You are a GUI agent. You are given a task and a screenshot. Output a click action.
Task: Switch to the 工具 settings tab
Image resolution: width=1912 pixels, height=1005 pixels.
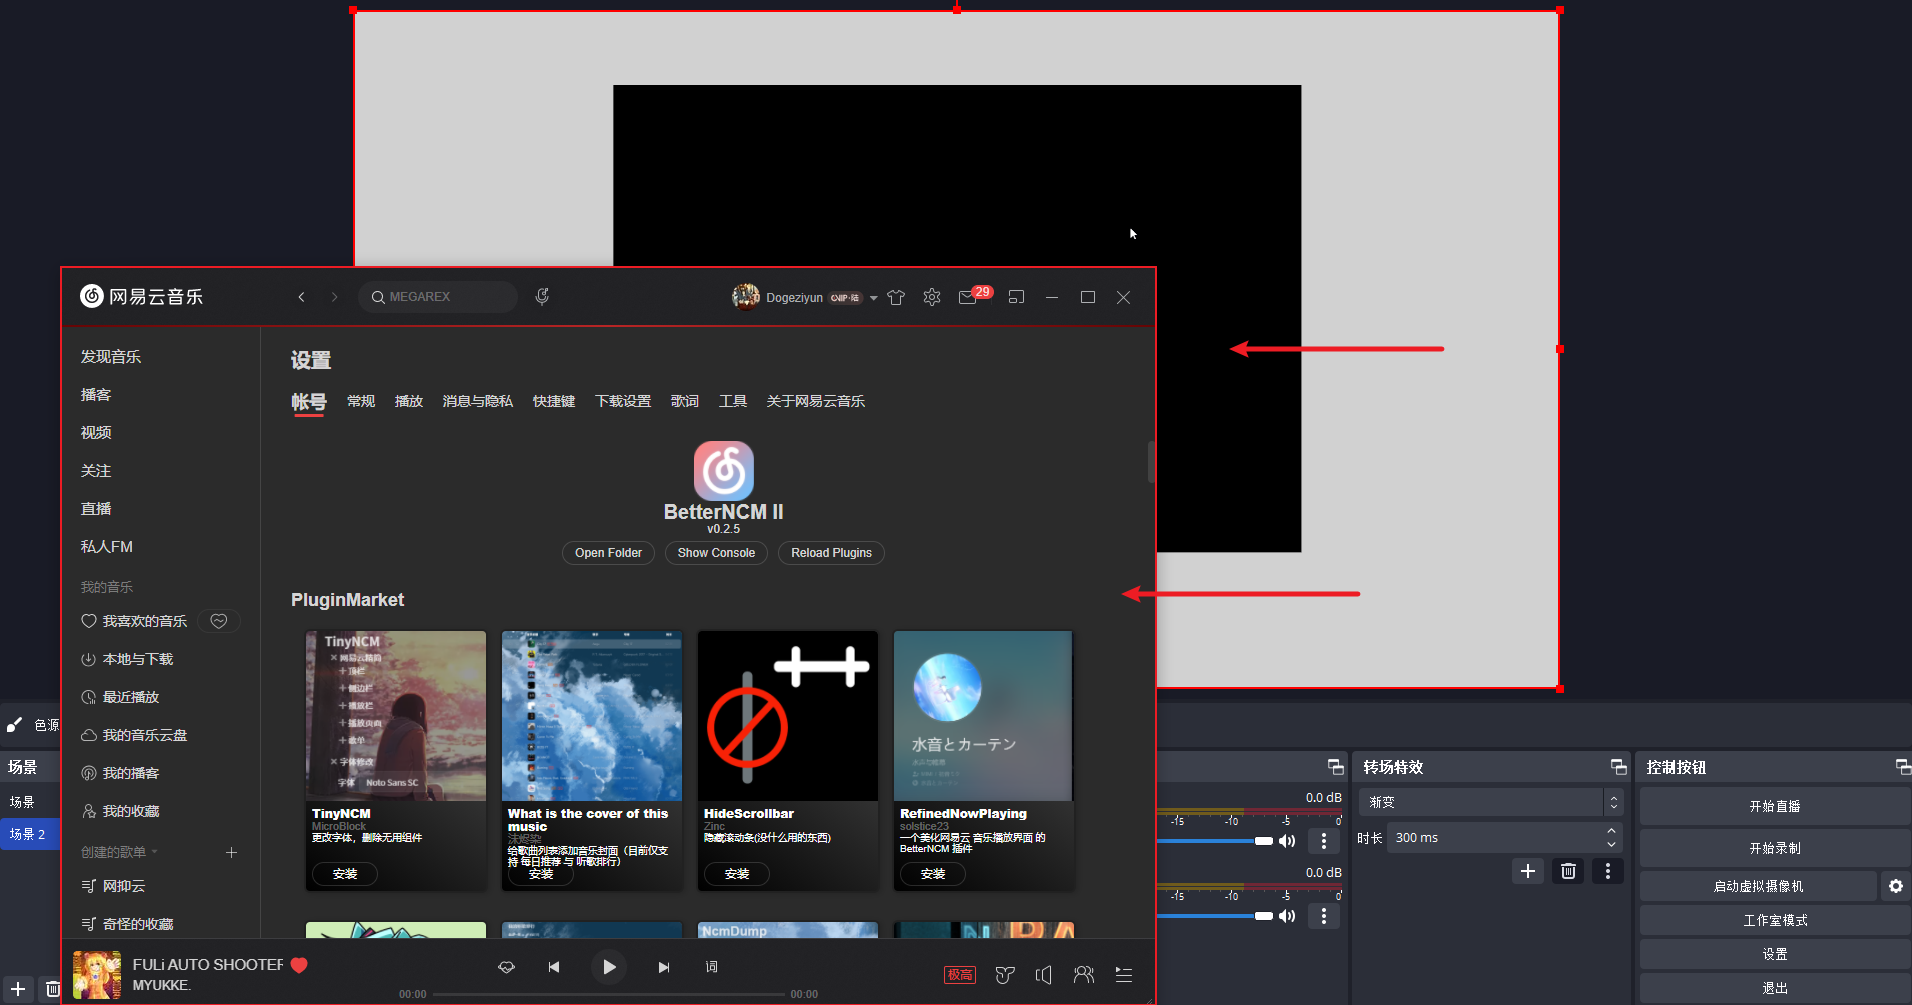tap(733, 401)
